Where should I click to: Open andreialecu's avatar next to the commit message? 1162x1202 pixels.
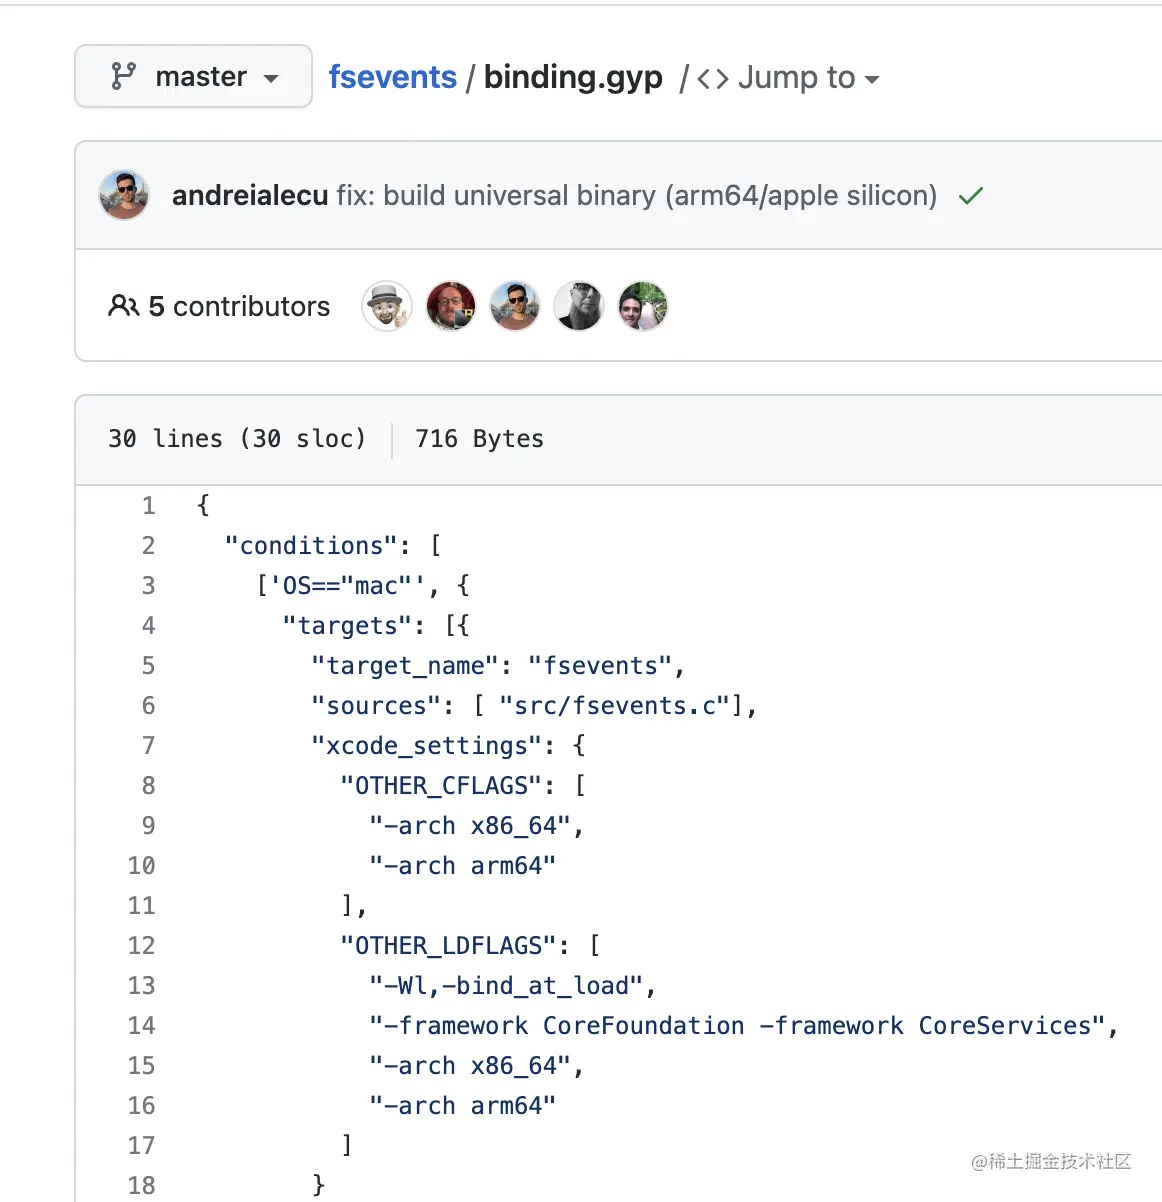point(124,195)
